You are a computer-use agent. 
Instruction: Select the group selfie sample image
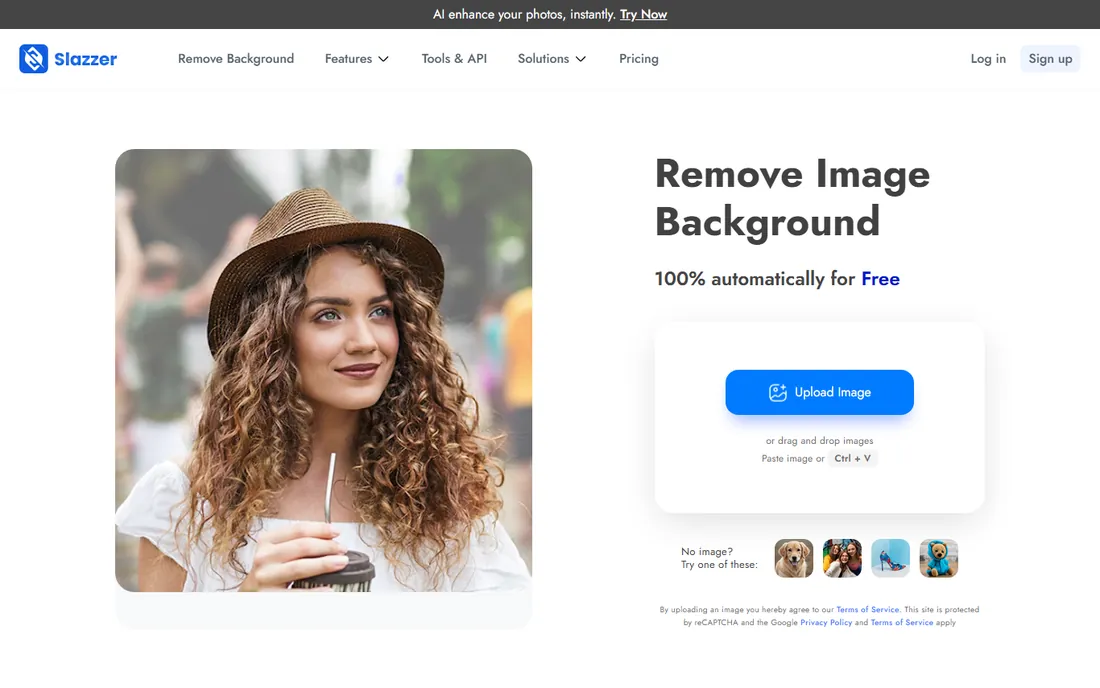[x=842, y=558]
